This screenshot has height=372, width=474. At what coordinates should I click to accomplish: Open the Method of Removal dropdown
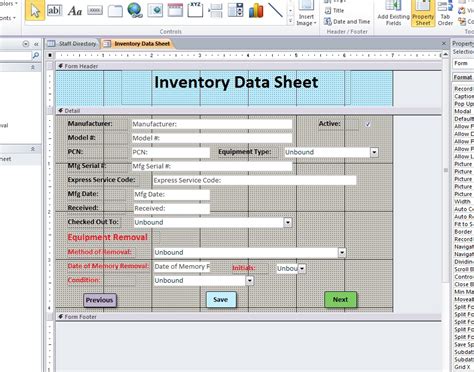pos(342,252)
